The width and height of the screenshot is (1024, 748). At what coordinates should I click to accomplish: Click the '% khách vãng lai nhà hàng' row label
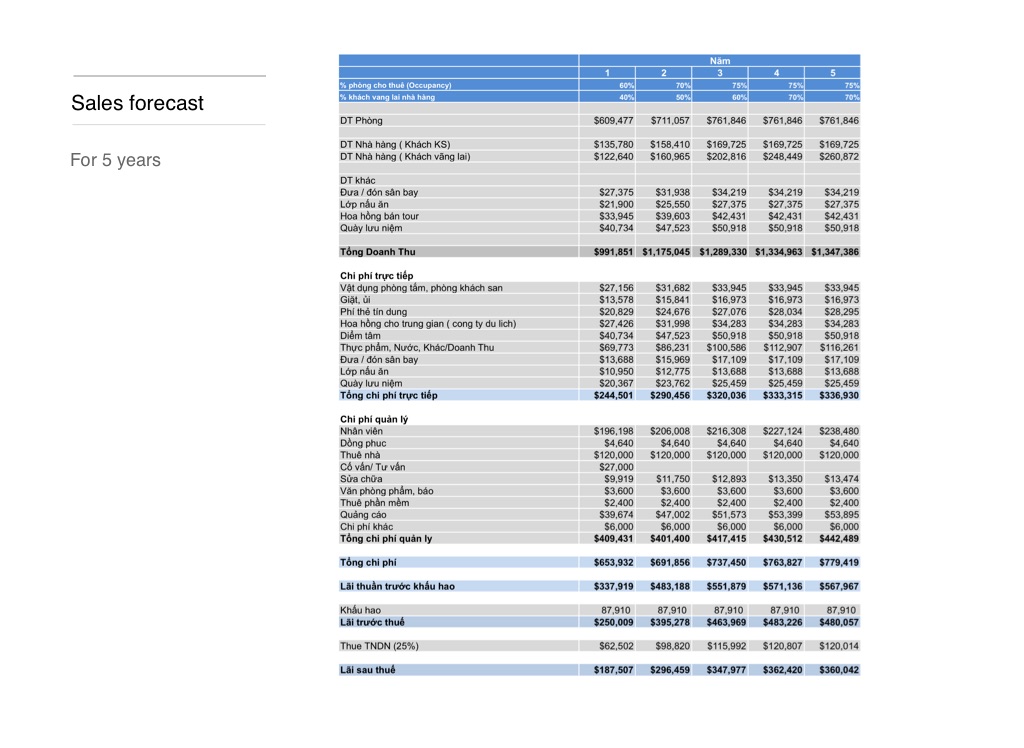click(x=388, y=97)
